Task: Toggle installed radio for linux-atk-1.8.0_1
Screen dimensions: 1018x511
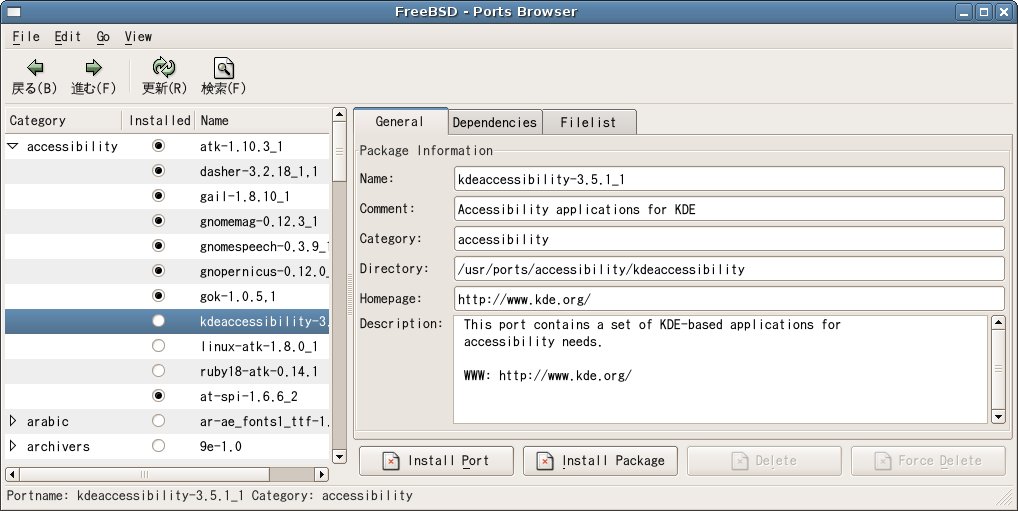Action: [x=158, y=346]
